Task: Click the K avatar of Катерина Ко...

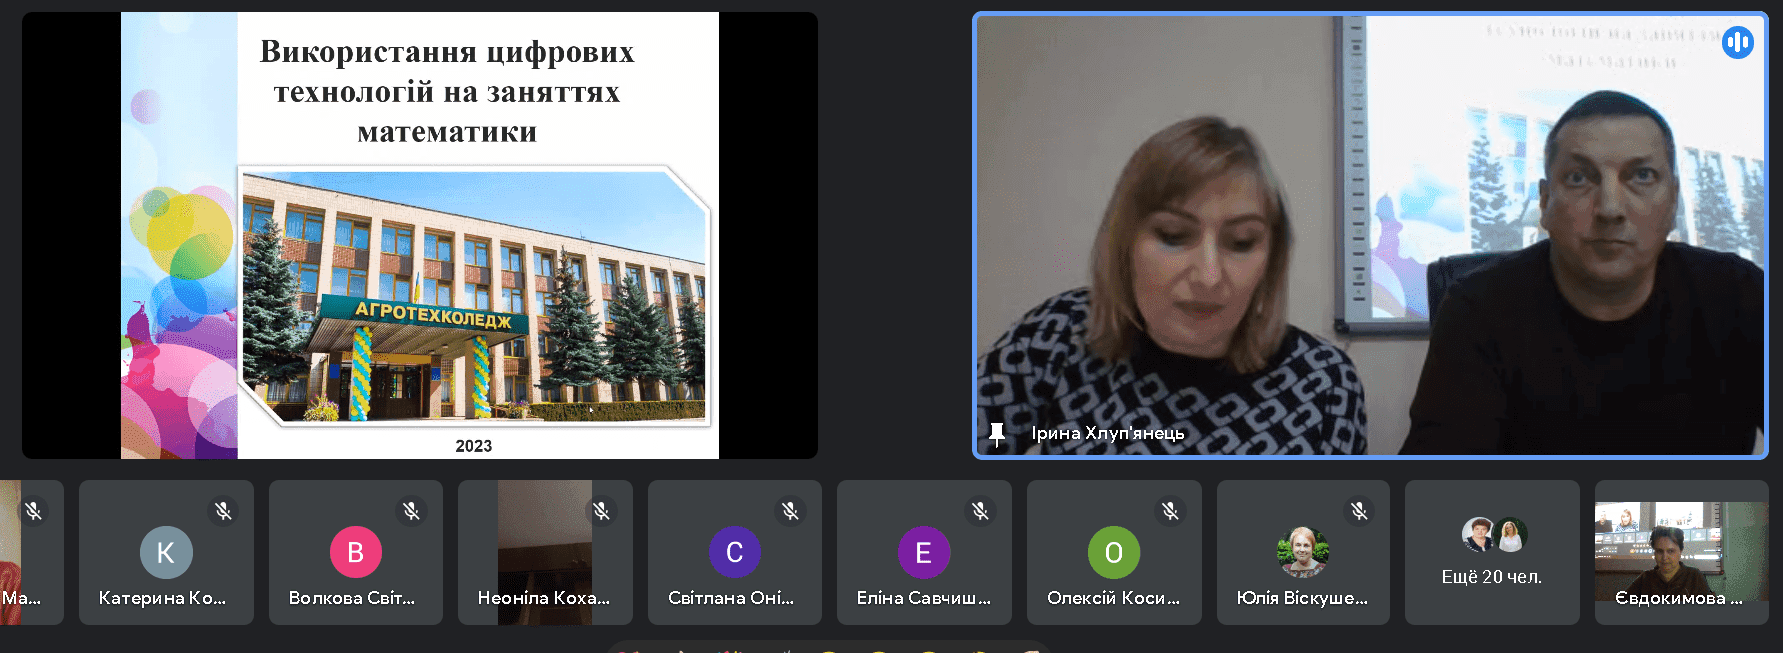Action: click(x=166, y=552)
